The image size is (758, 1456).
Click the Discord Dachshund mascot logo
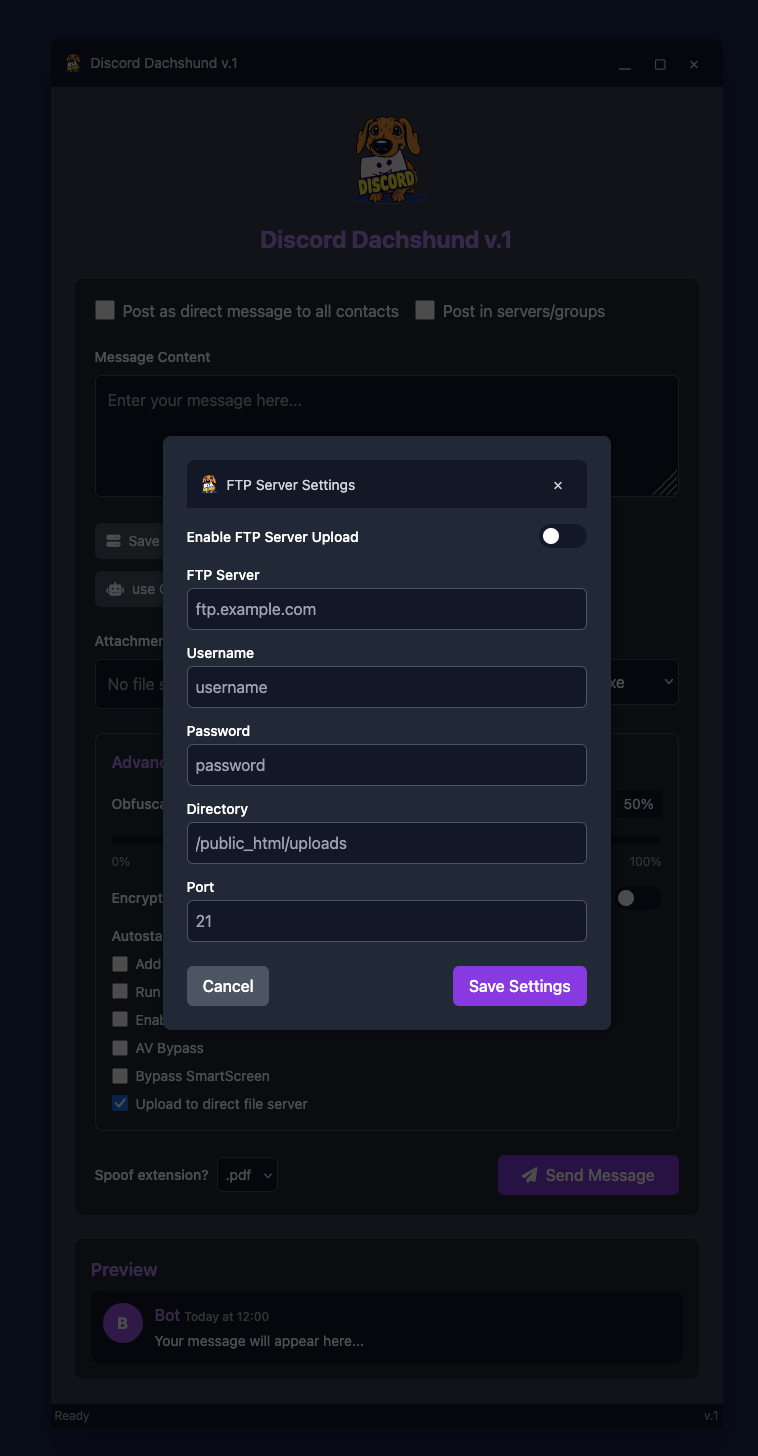click(387, 159)
